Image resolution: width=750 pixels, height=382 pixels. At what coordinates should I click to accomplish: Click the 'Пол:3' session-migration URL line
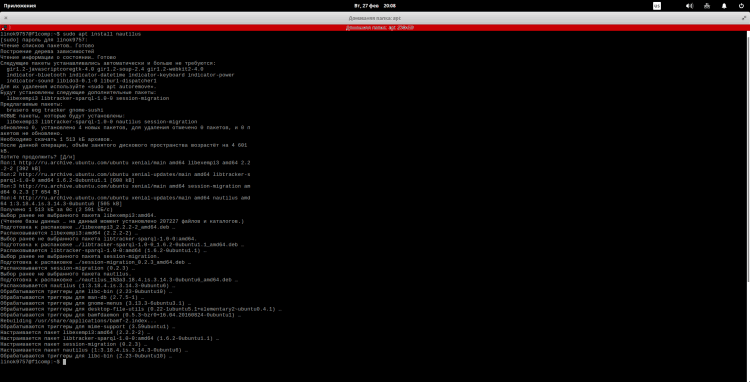point(125,186)
